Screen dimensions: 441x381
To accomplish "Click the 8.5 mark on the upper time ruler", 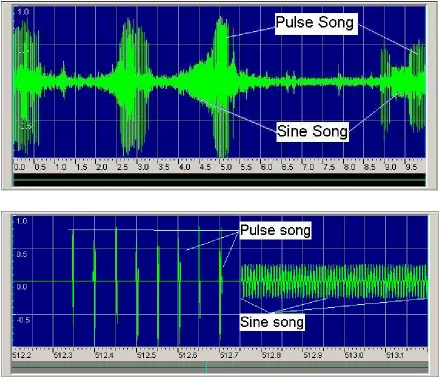I will click(x=370, y=167).
